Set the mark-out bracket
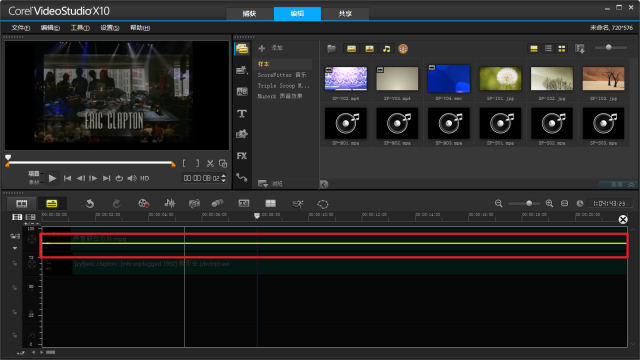The image size is (640, 360). pyautogui.click(x=198, y=163)
